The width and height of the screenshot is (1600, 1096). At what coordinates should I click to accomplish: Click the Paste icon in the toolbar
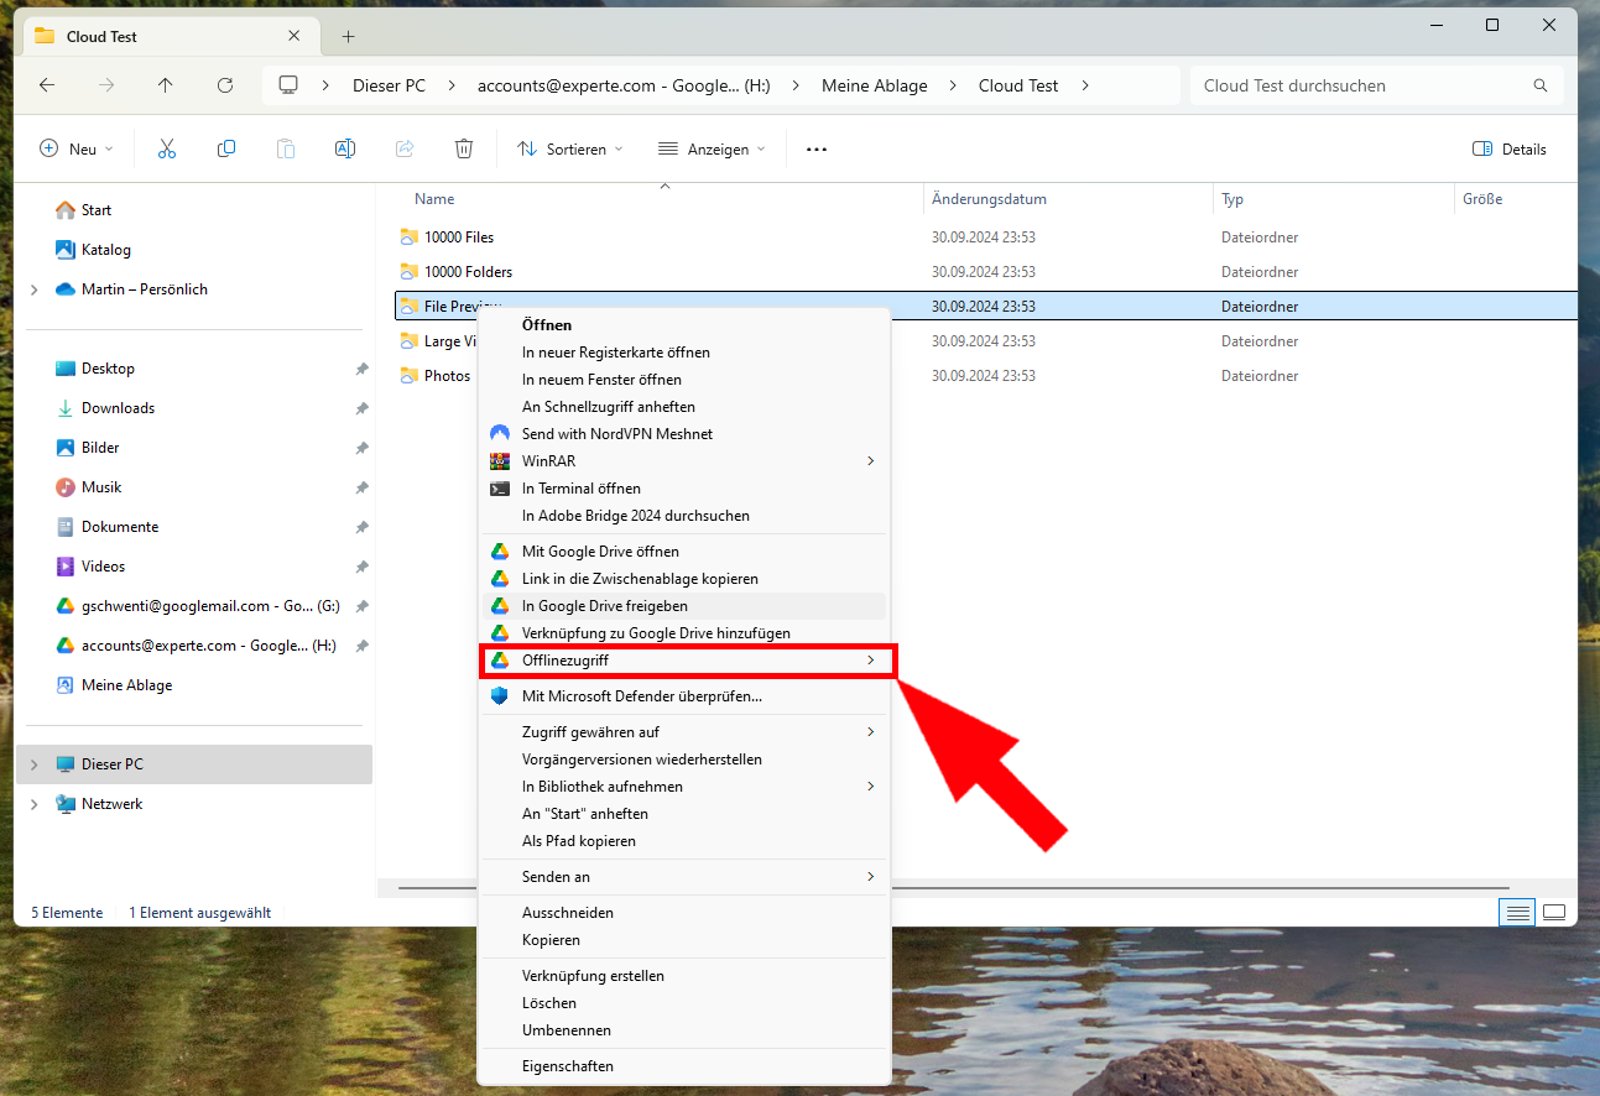tap(285, 148)
